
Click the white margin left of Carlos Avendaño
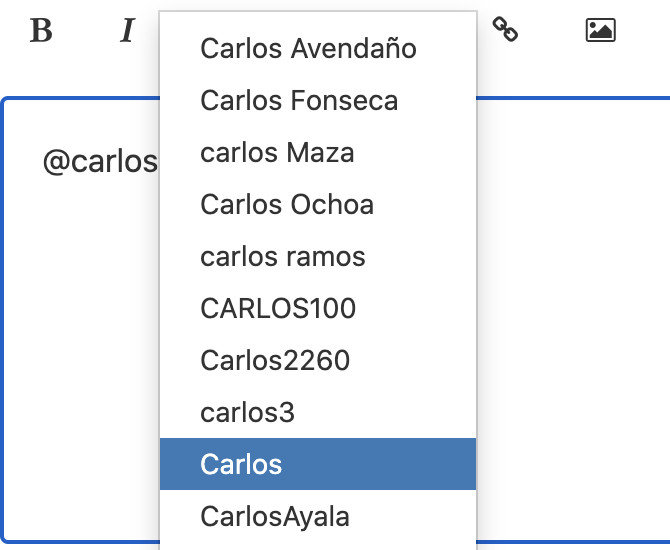coord(179,48)
